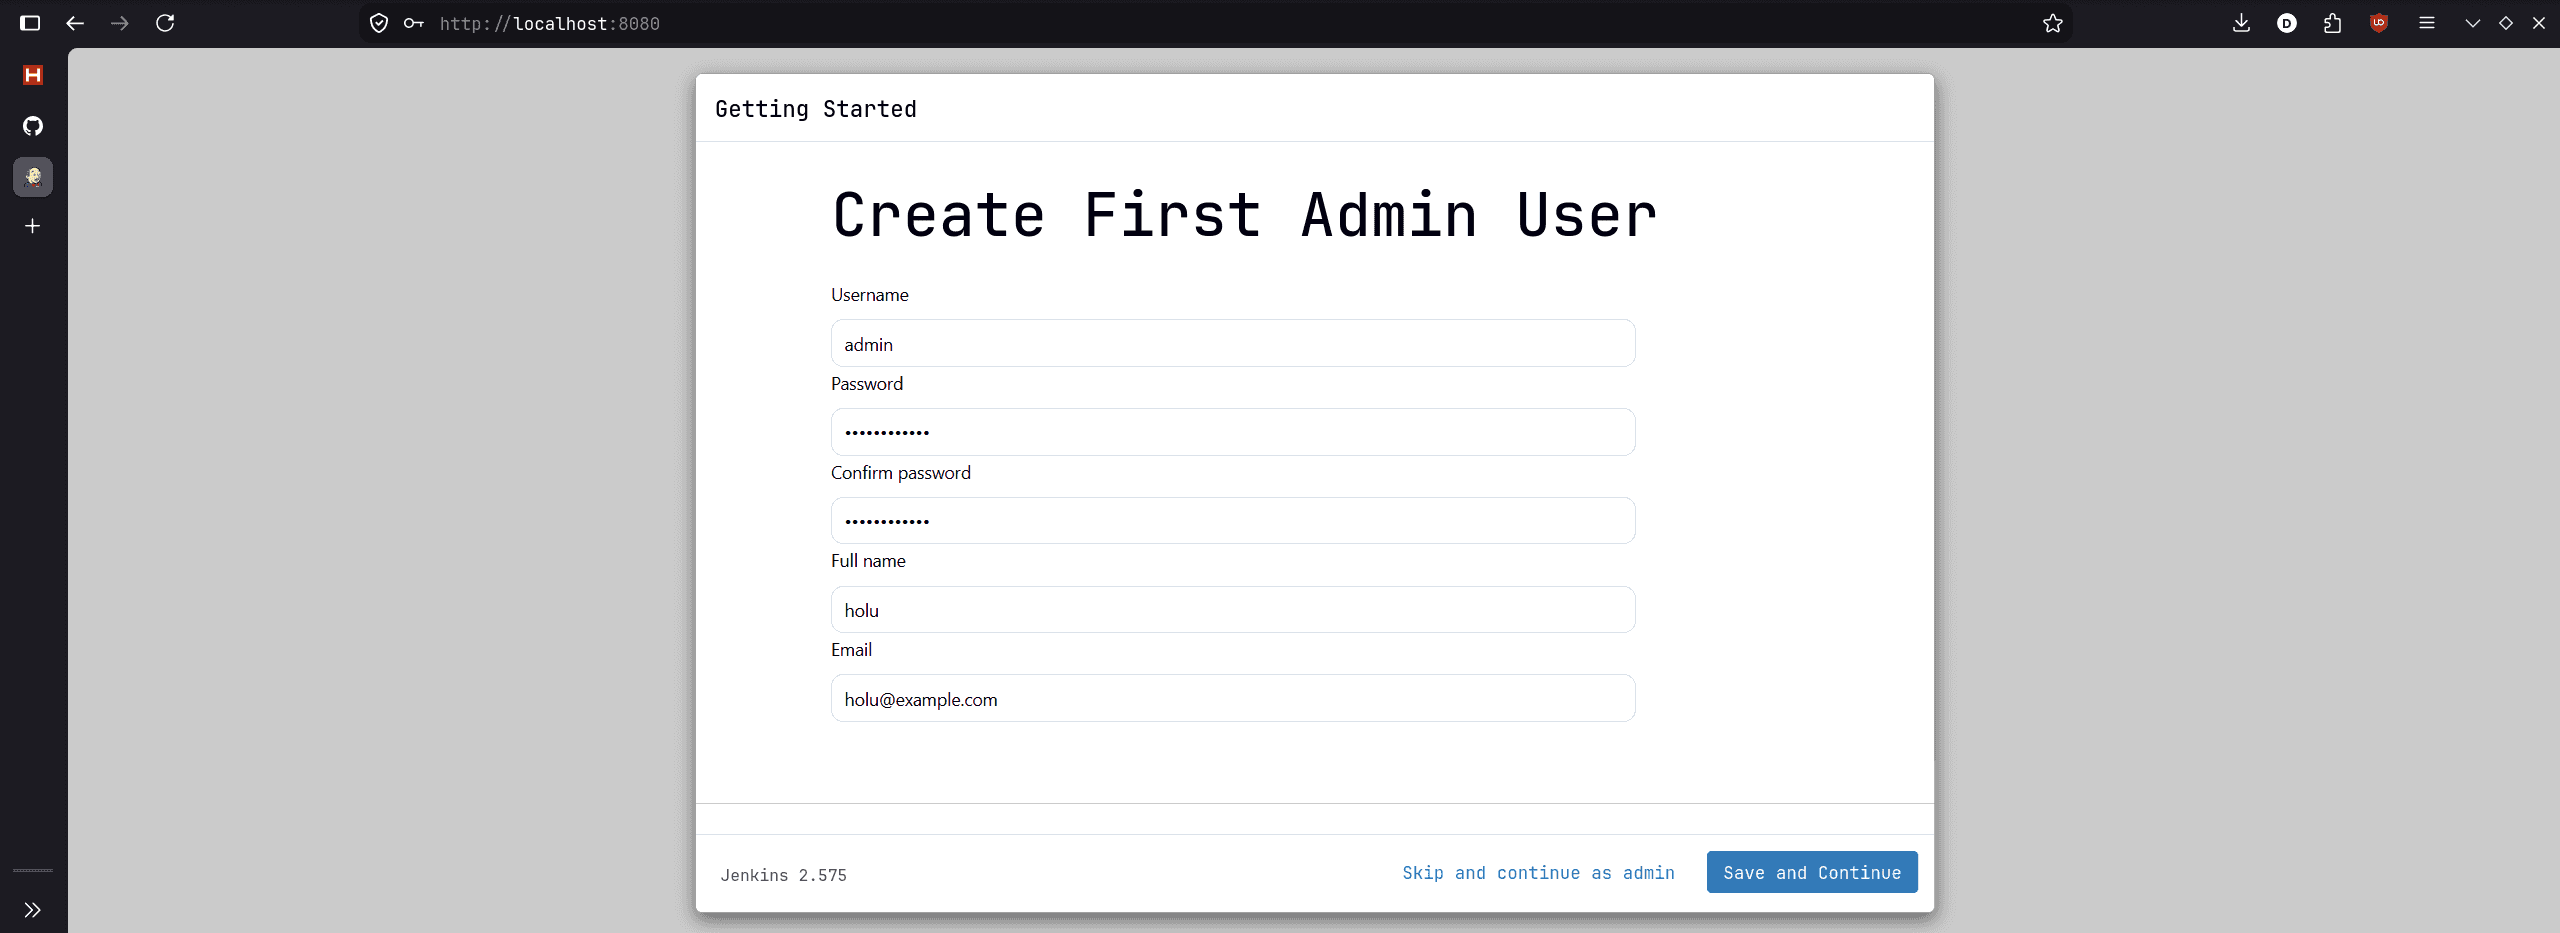Reload the current page
This screenshot has height=933, width=2560.
coord(165,23)
